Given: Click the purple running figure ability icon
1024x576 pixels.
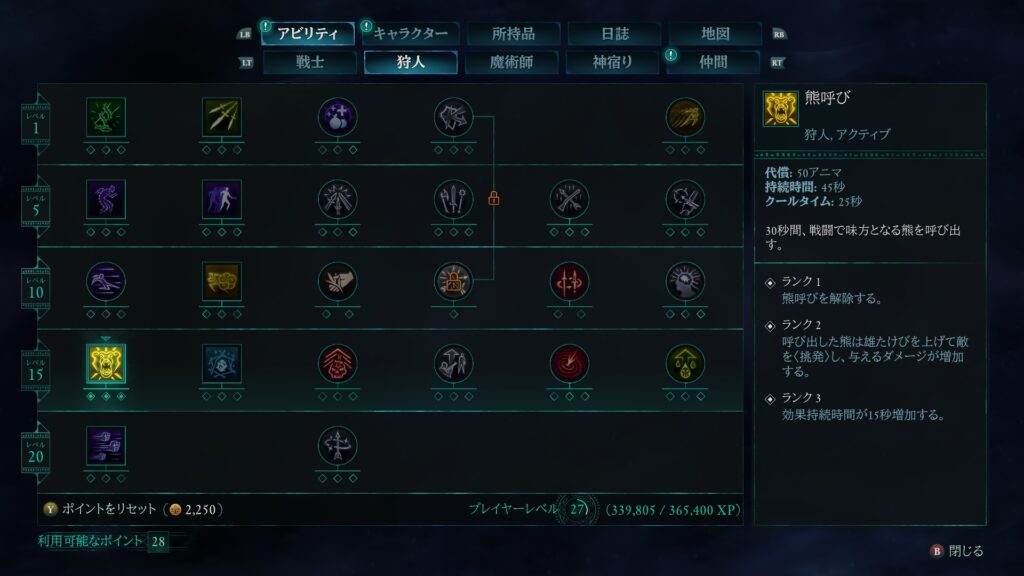Looking at the screenshot, I should tap(106, 199).
